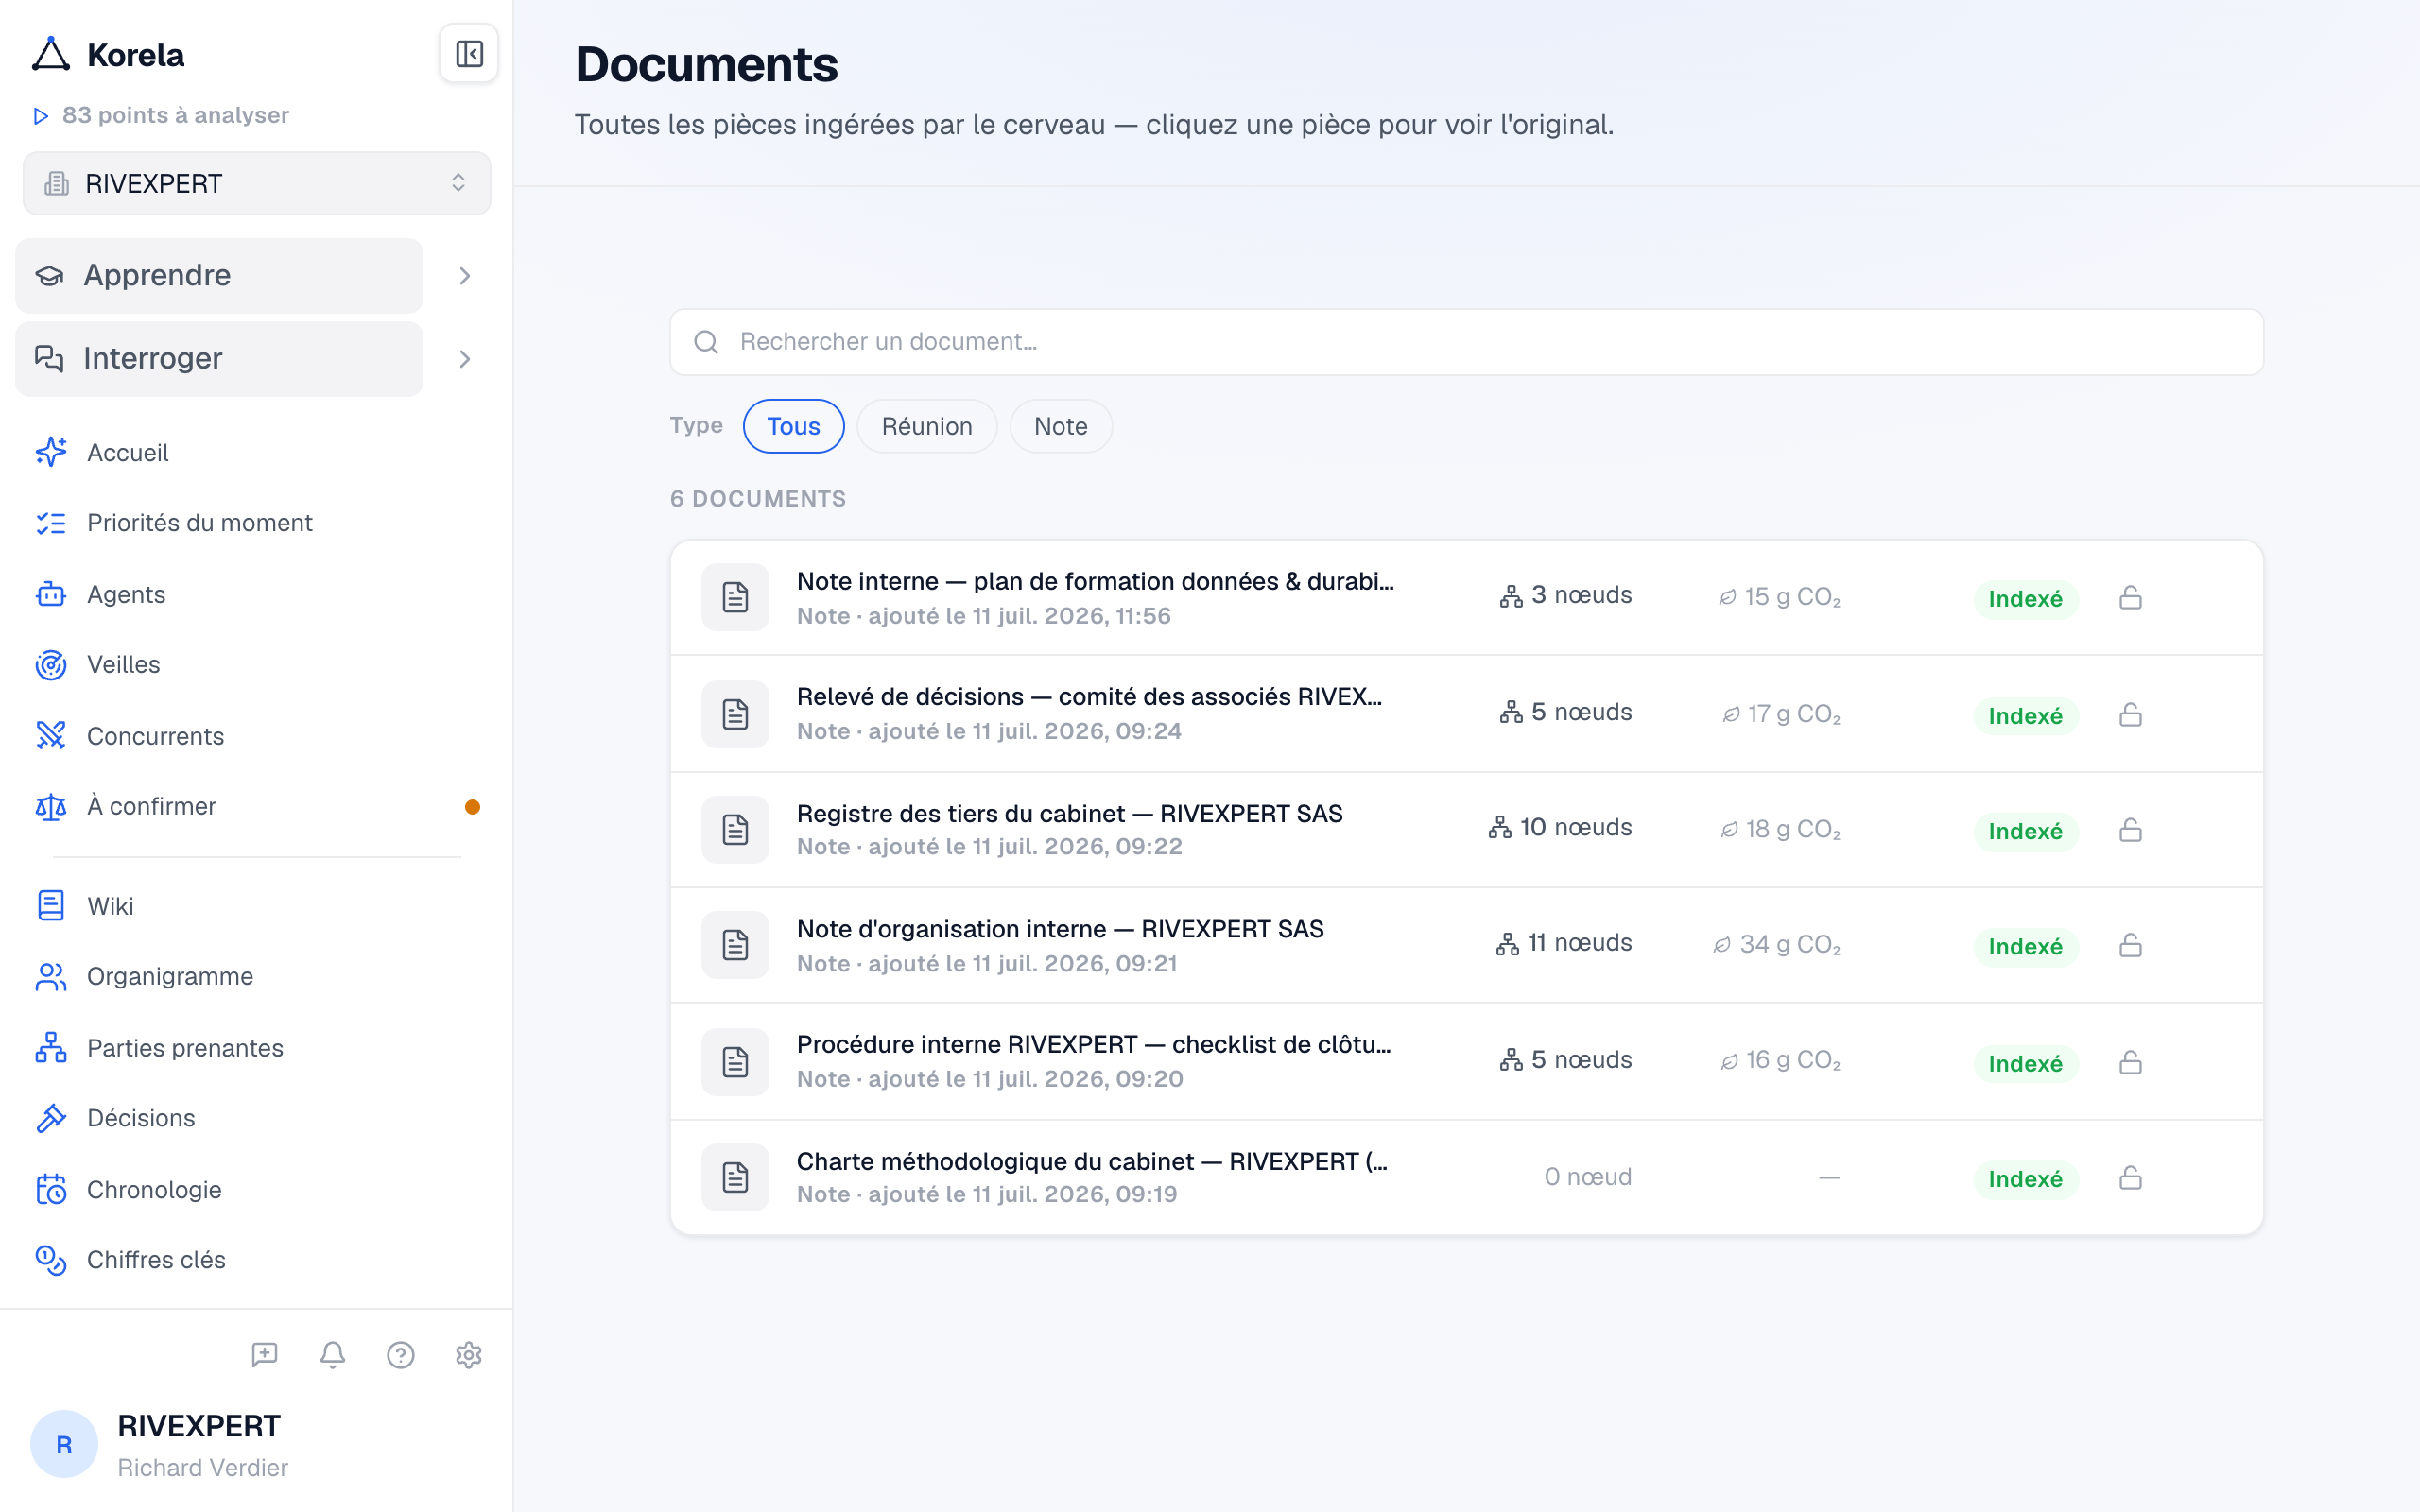Image resolution: width=2420 pixels, height=1512 pixels.
Task: Filter documents by Réunion type
Action: coord(927,426)
